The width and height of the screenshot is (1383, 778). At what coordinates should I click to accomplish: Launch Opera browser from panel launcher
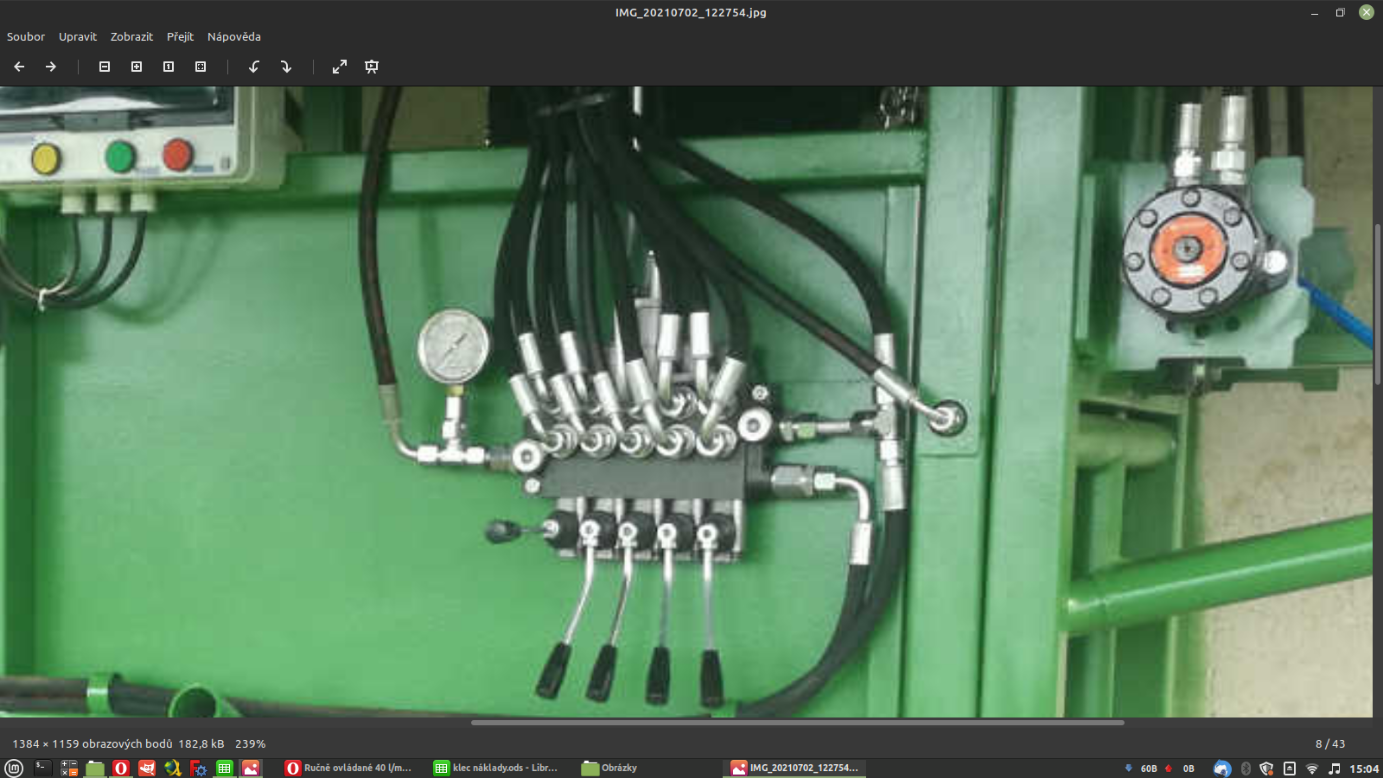(x=121, y=768)
